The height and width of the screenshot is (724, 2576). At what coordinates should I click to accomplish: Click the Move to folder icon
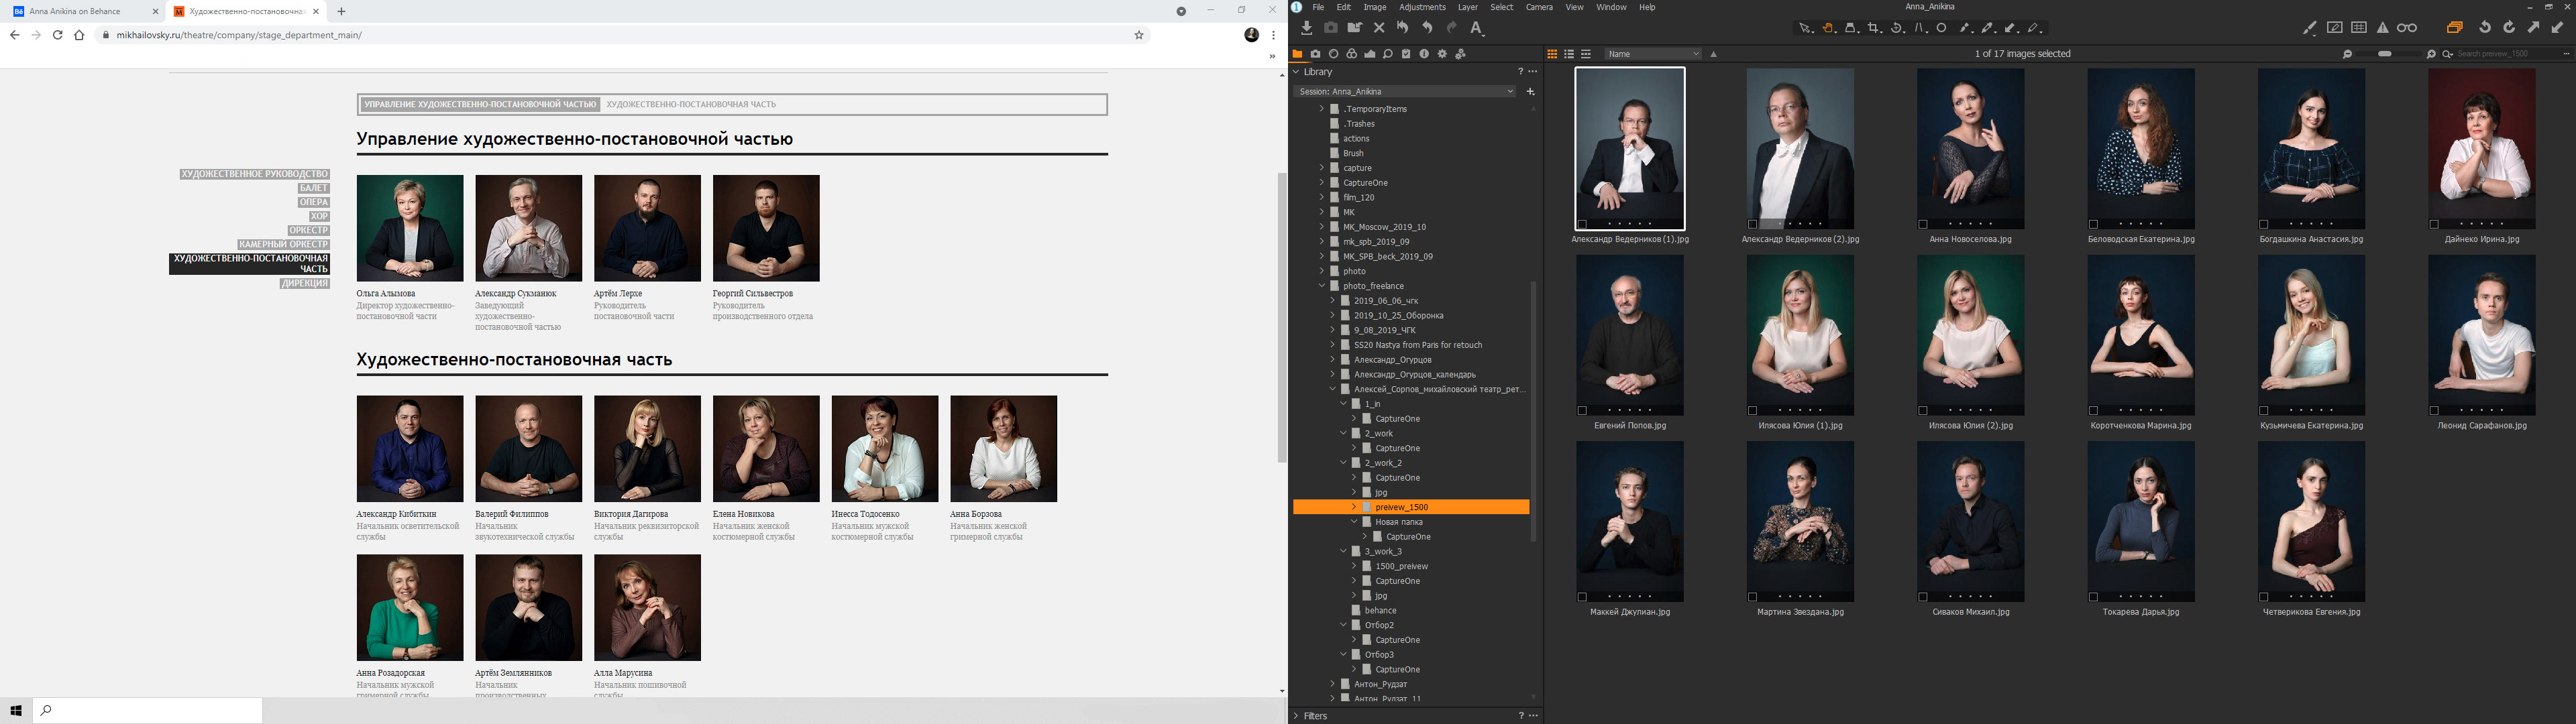pyautogui.click(x=1355, y=28)
